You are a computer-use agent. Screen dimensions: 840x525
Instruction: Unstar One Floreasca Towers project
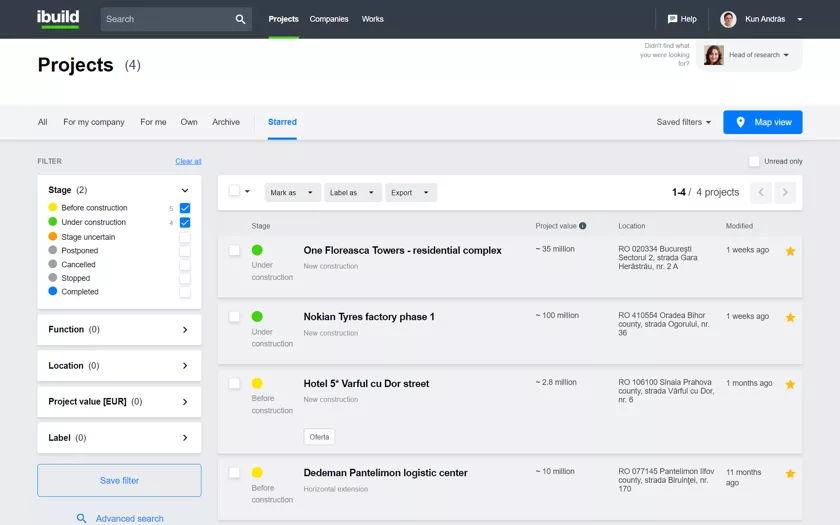[x=790, y=251]
